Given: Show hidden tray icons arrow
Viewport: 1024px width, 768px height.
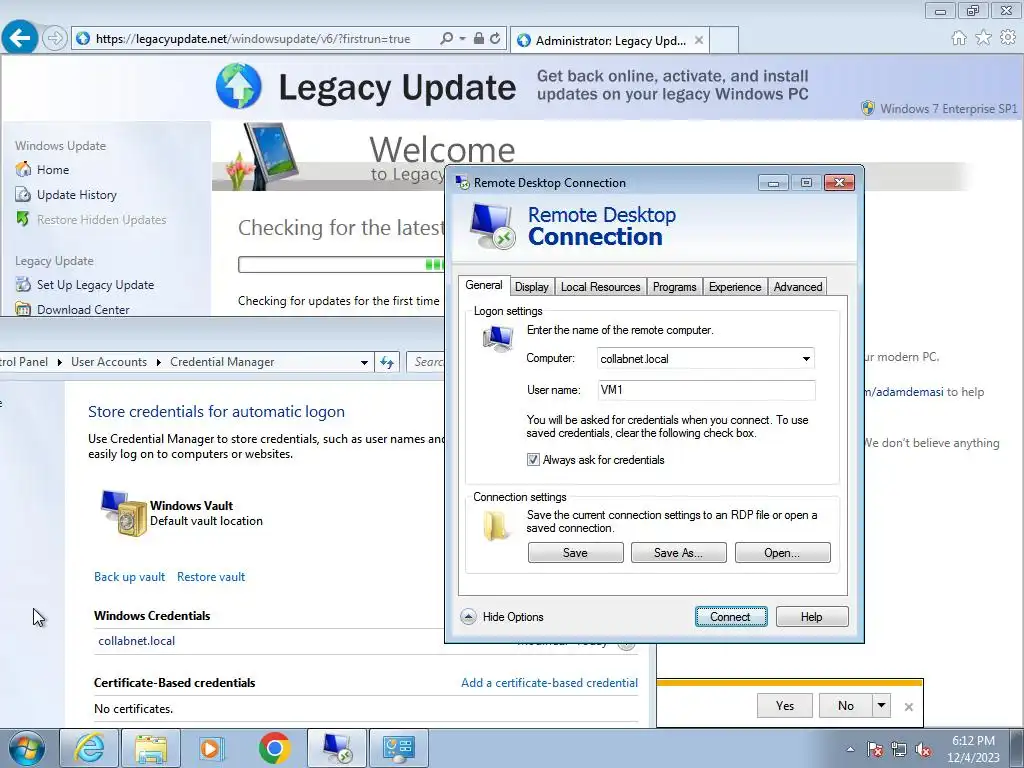Looking at the screenshot, I should (850, 749).
